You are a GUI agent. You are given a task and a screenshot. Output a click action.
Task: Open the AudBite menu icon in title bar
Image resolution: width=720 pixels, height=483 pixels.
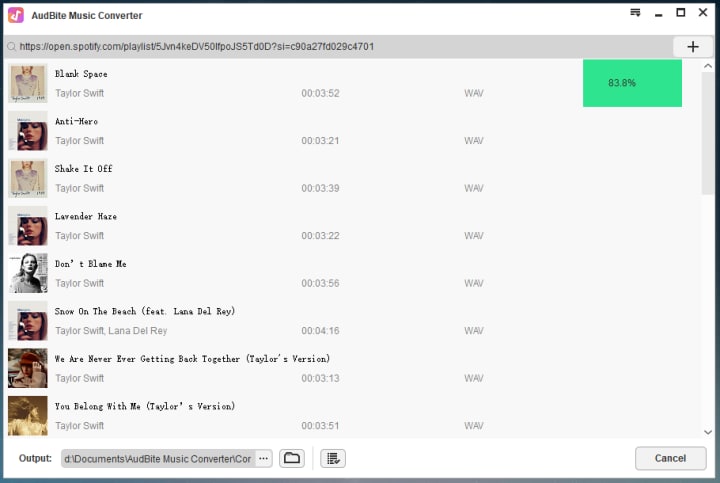635,13
